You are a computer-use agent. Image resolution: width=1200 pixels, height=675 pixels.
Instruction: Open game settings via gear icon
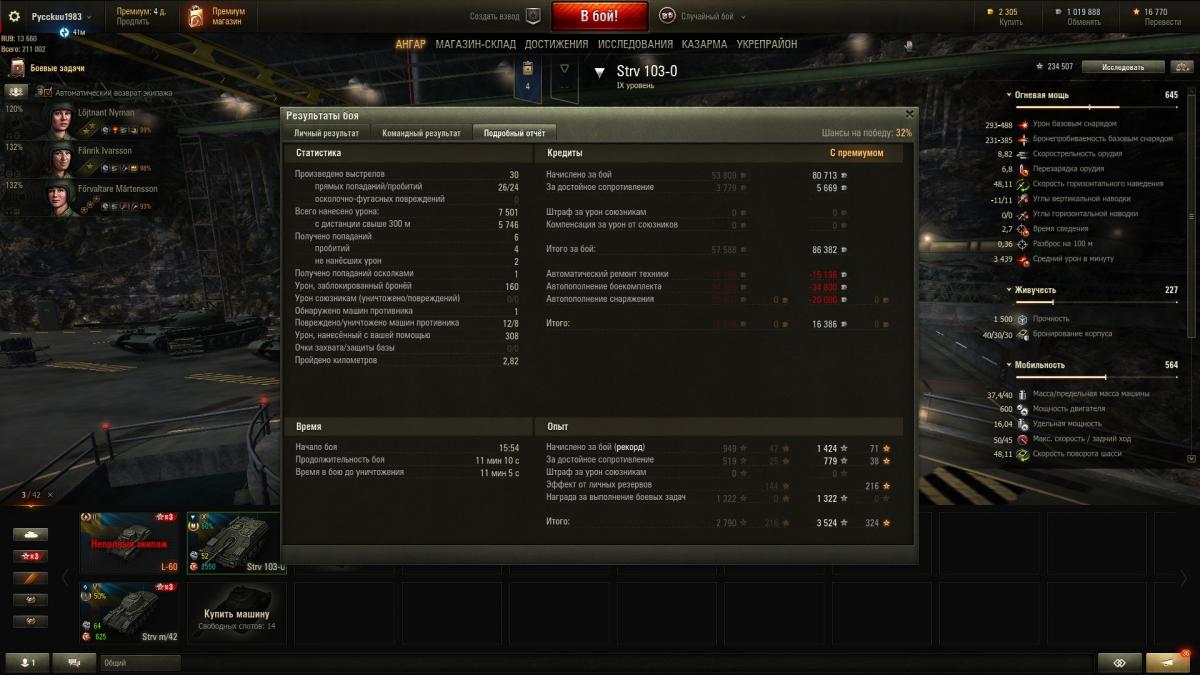tap(15, 17)
